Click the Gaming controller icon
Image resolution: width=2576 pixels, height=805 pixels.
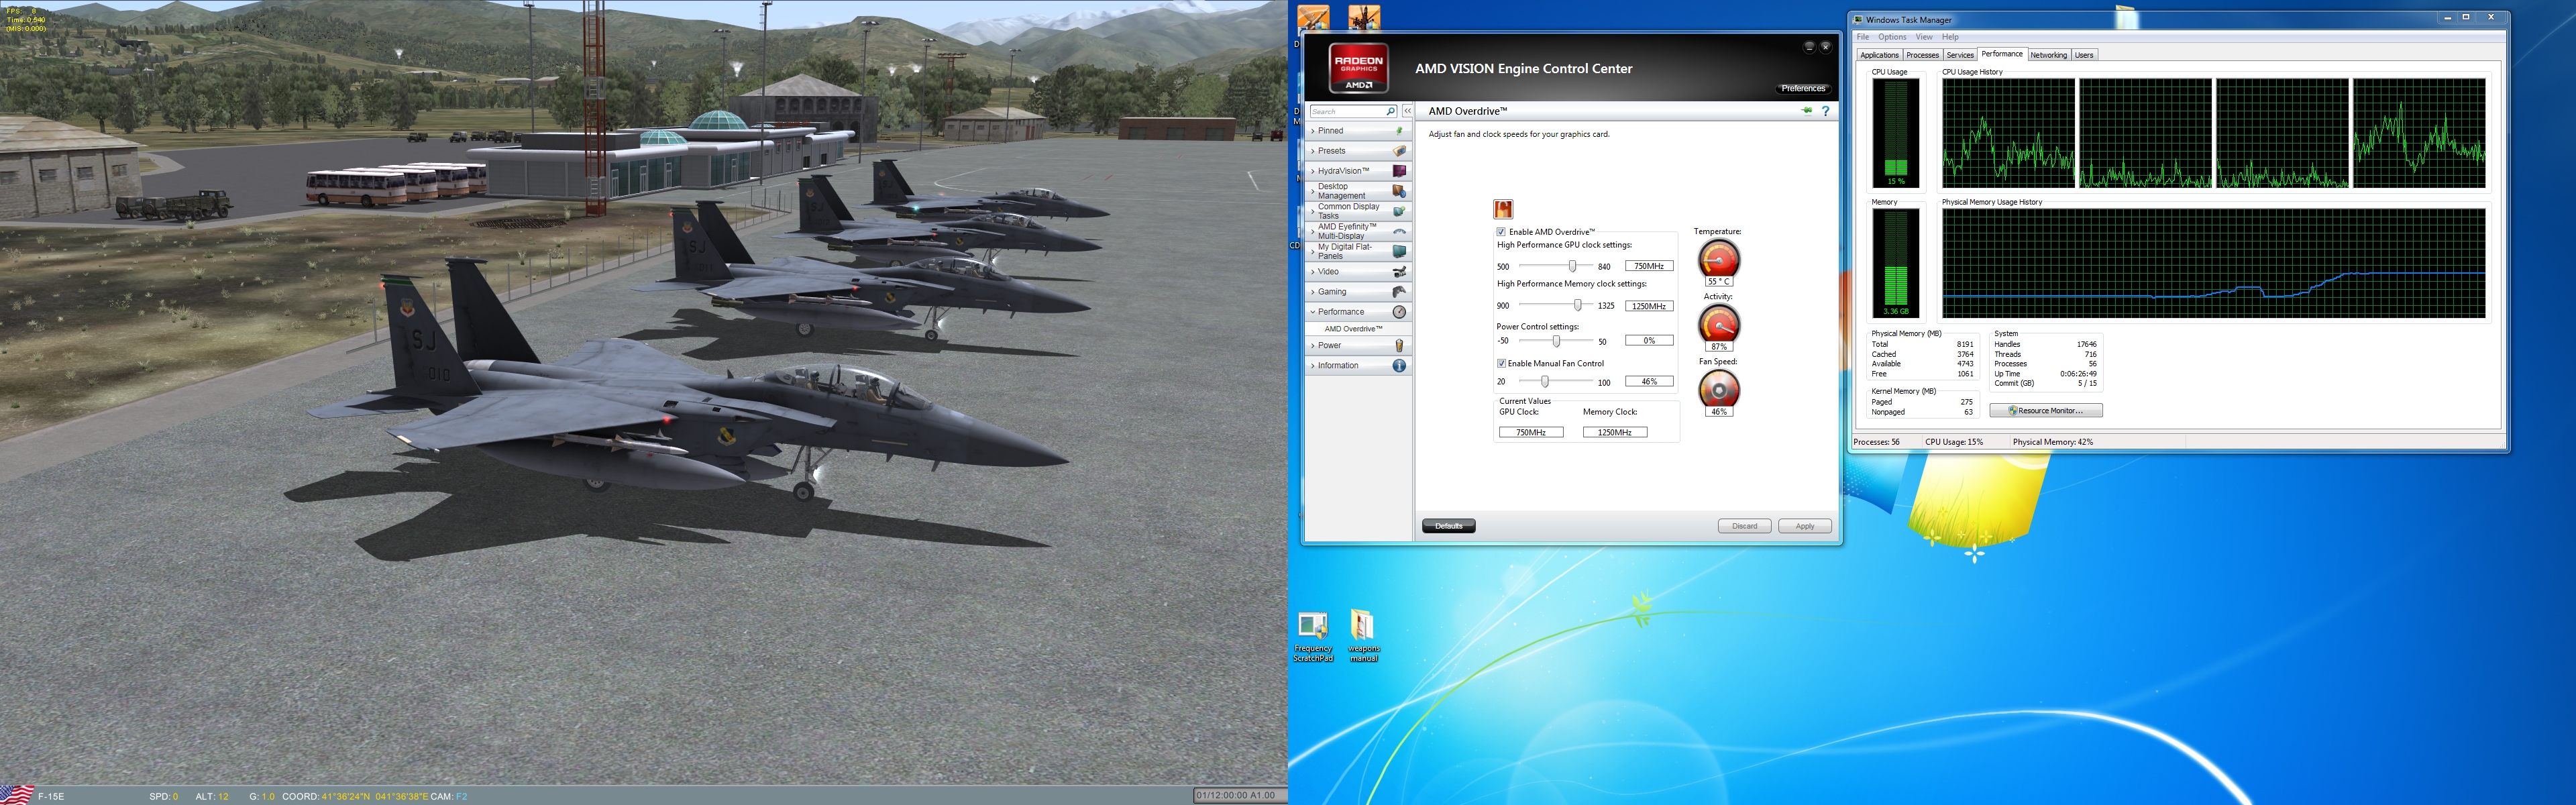click(1399, 291)
